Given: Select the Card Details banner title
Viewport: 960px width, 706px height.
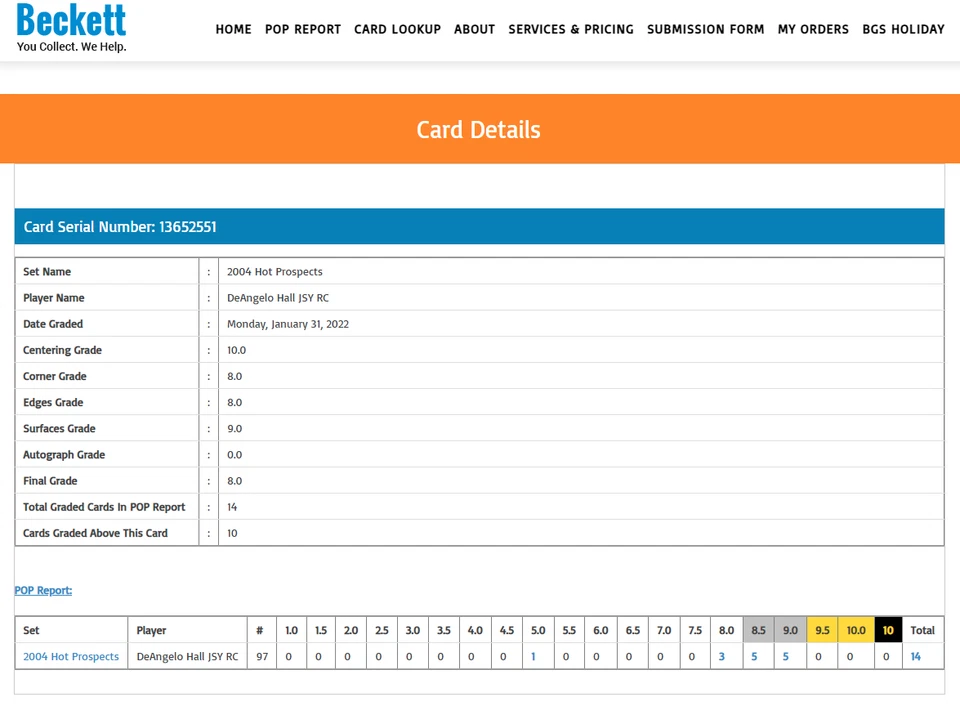Looking at the screenshot, I should point(479,130).
